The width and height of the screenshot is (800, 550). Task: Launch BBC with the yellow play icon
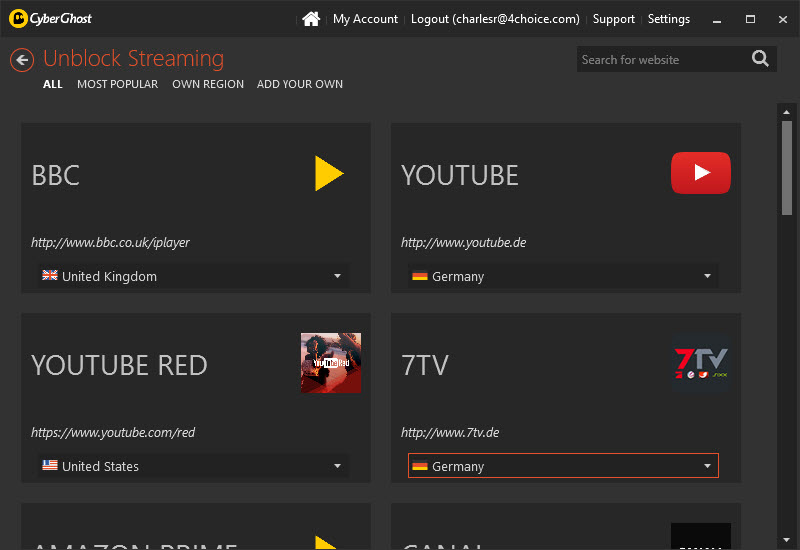[329, 173]
